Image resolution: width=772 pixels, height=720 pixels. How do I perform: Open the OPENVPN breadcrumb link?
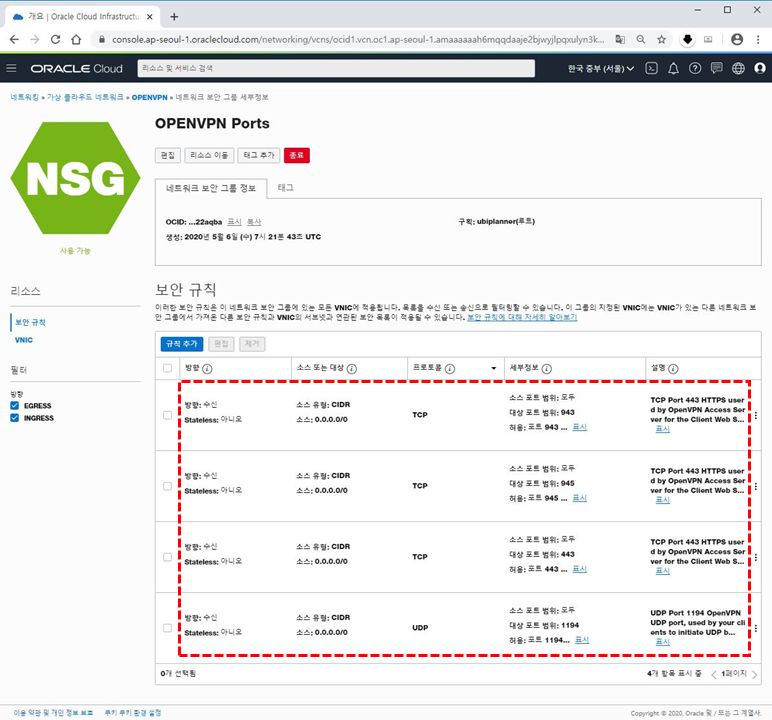point(150,98)
